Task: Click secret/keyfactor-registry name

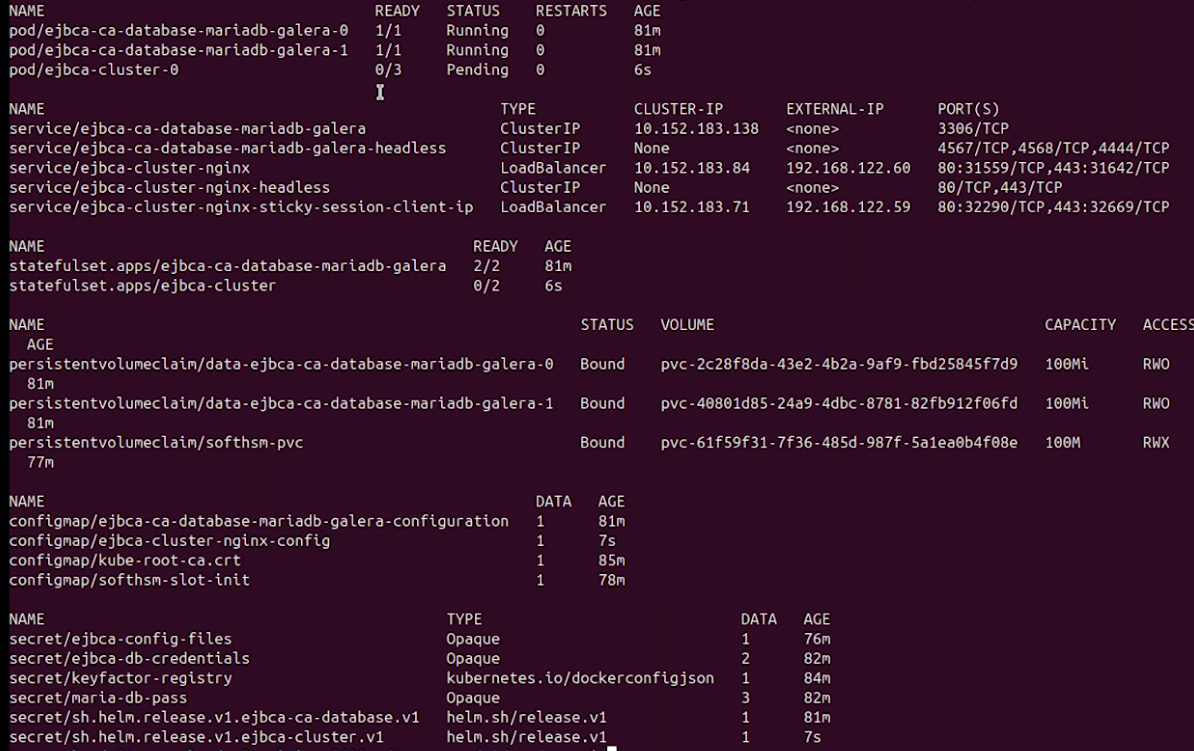Action: [120, 678]
